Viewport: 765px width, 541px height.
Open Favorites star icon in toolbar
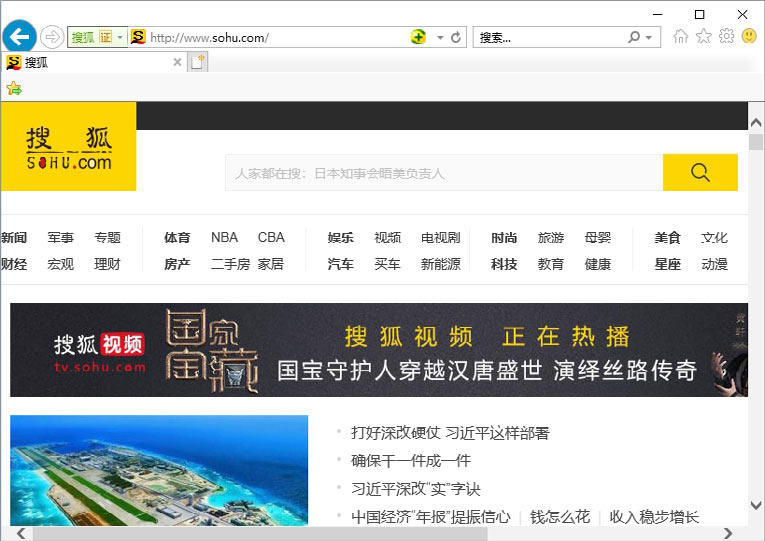click(x=704, y=37)
